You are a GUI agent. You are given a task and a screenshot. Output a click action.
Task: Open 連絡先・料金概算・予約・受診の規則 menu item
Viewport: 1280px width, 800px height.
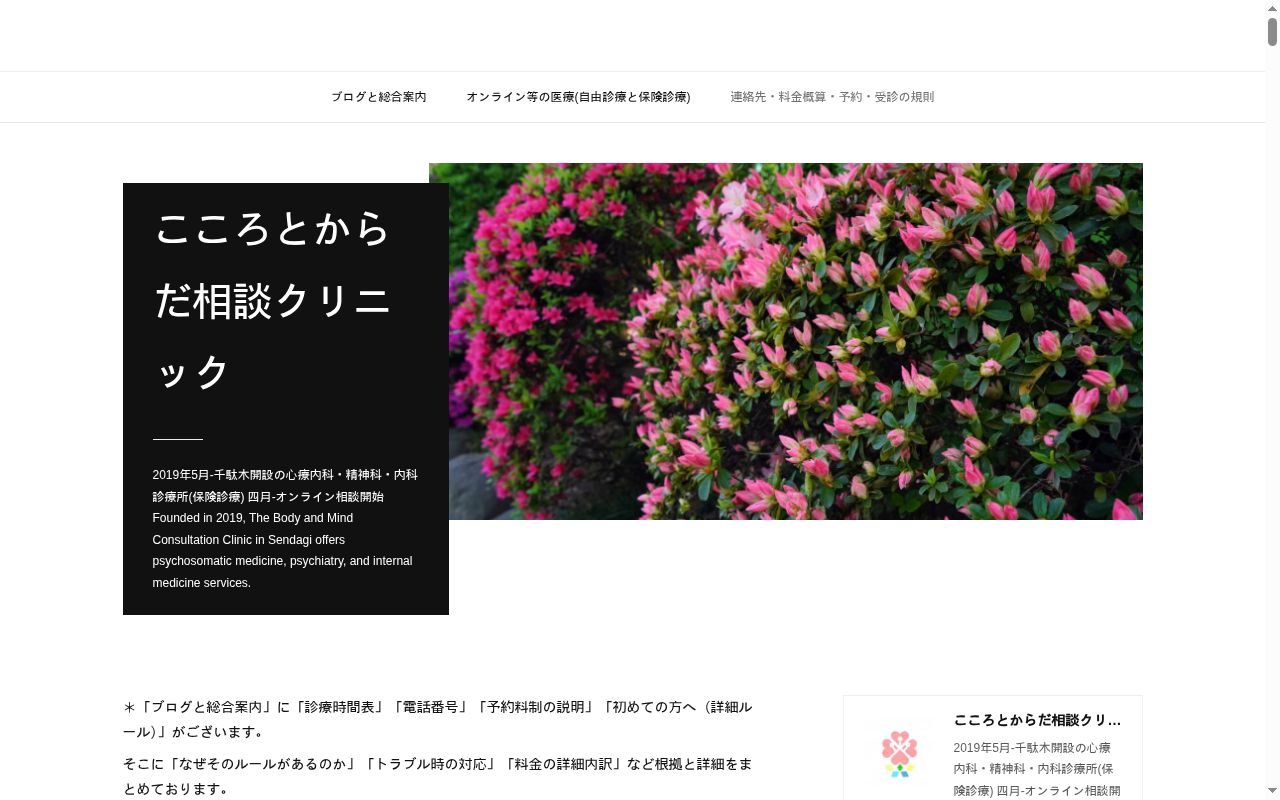pos(832,97)
